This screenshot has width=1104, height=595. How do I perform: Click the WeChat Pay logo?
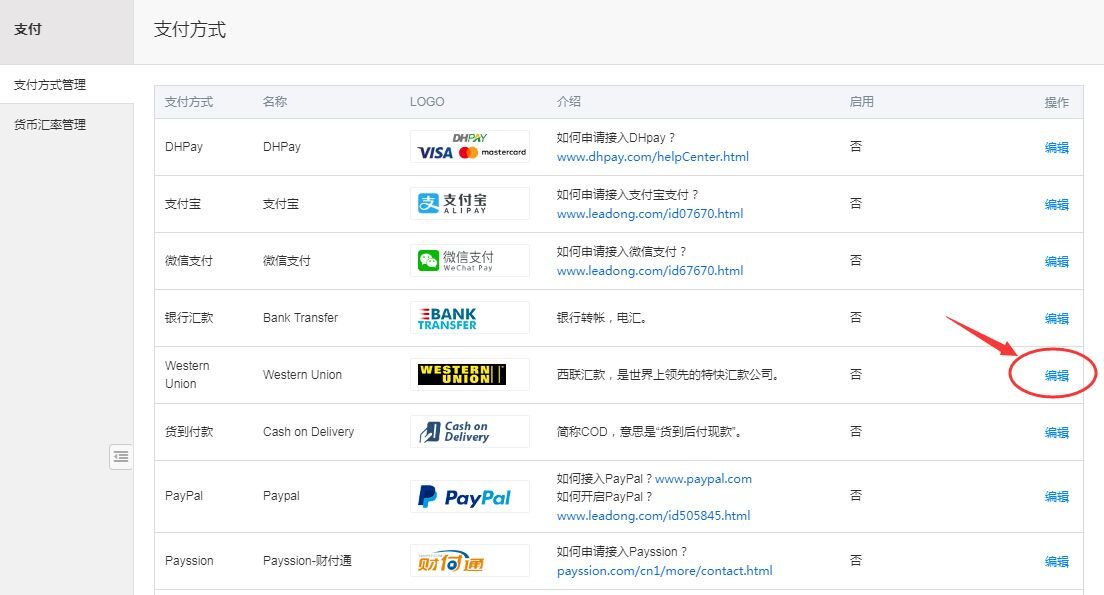point(470,261)
